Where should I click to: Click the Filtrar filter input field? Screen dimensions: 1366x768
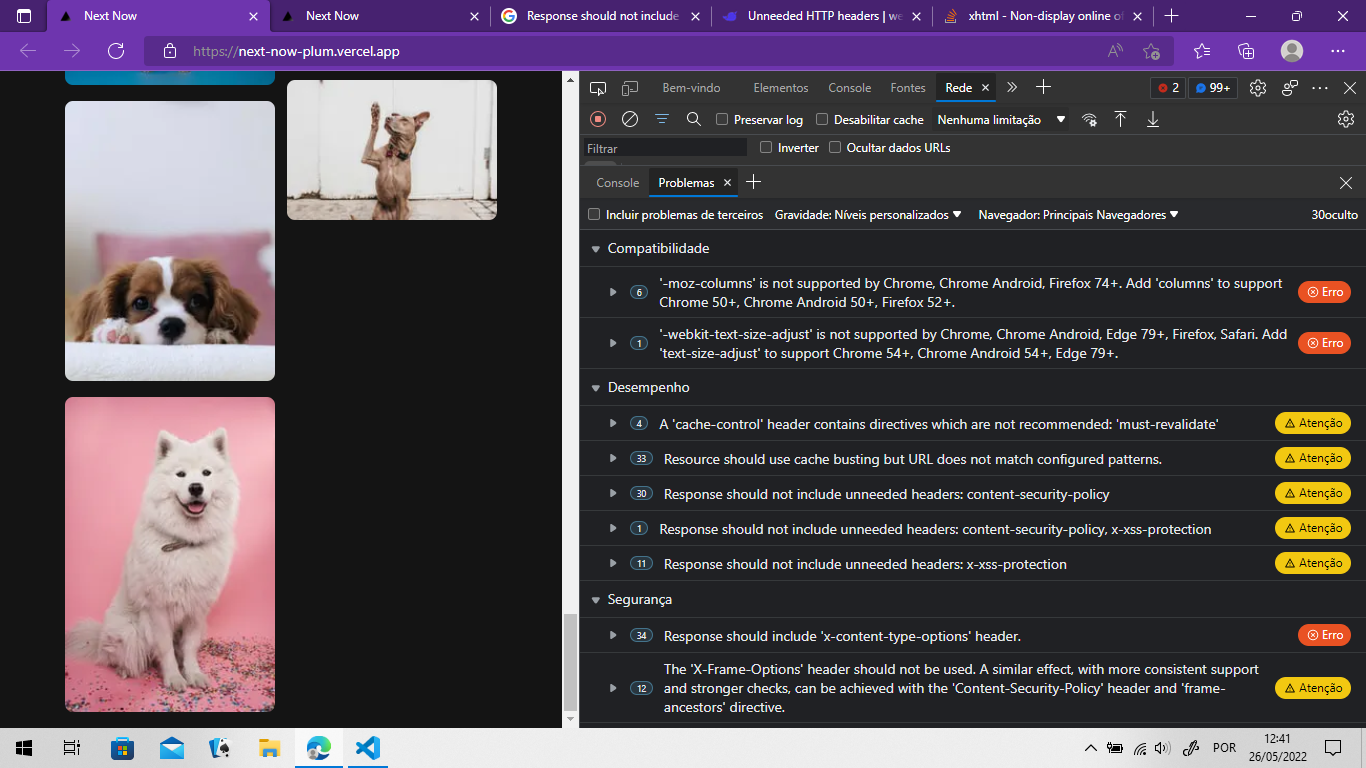point(665,148)
